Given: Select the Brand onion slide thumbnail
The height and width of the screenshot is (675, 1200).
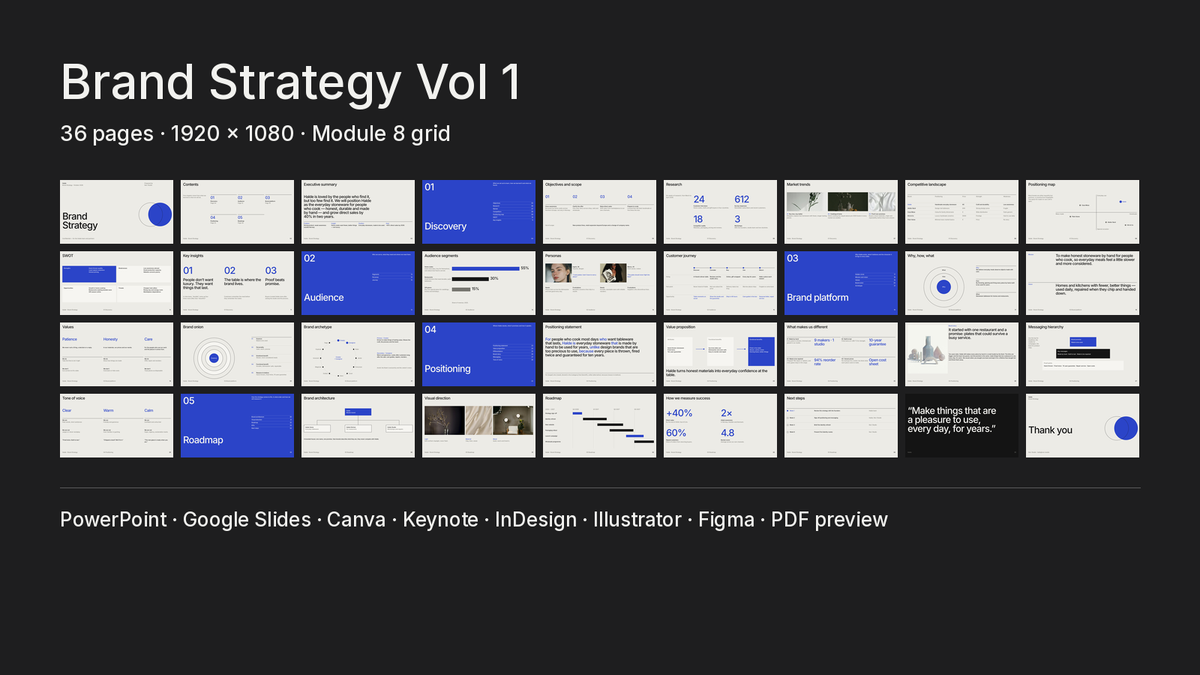Looking at the screenshot, I should 237,354.
